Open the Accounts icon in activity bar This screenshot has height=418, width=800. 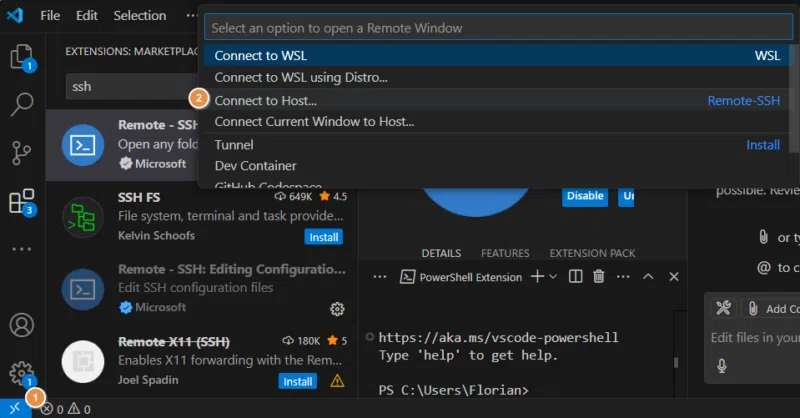[x=21, y=325]
